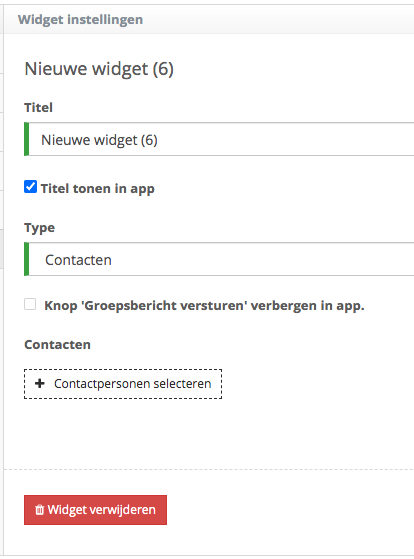This screenshot has width=414, height=559.
Task: Click the 'Type' field label
Action: coord(40,228)
